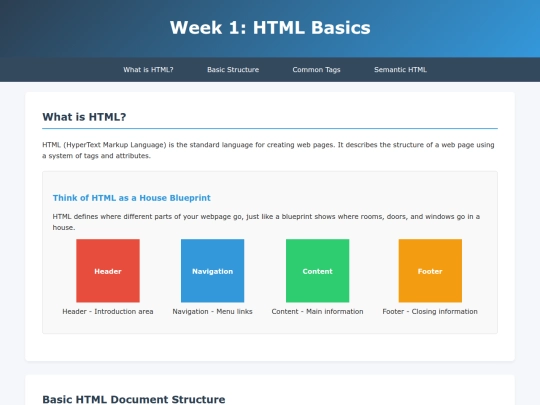
Task: Open Semantic HTML navigation item
Action: [400, 70]
